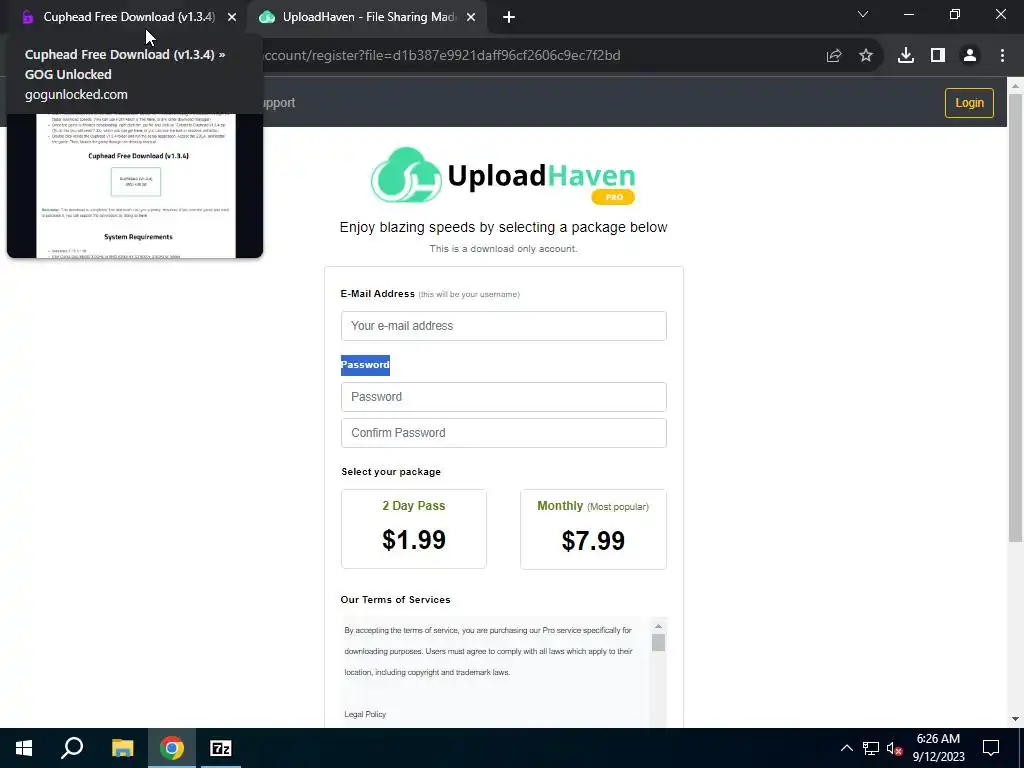Click the main page vertical scrollbar
The height and width of the screenshot is (768, 1024).
1015,317
